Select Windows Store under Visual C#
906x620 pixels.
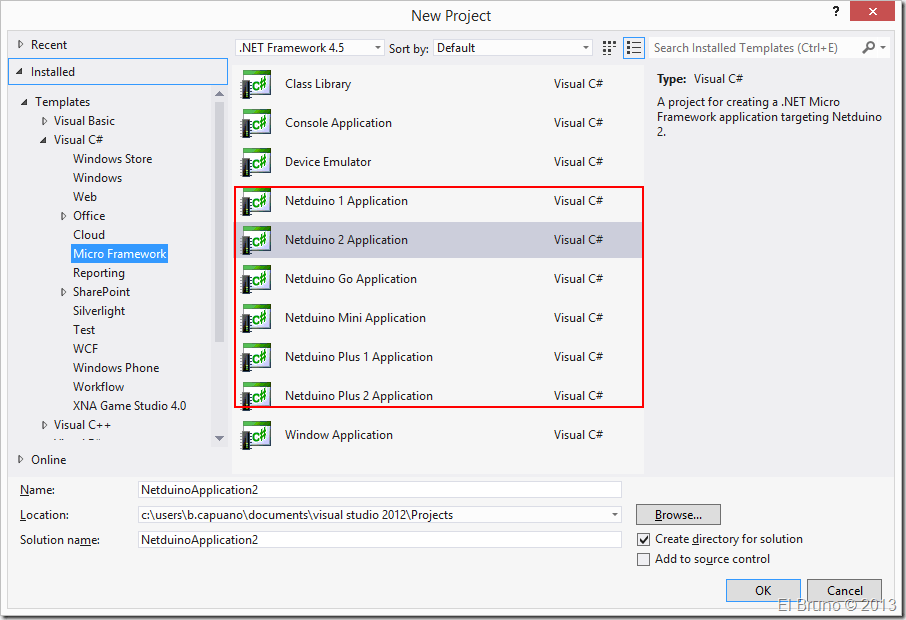(112, 159)
